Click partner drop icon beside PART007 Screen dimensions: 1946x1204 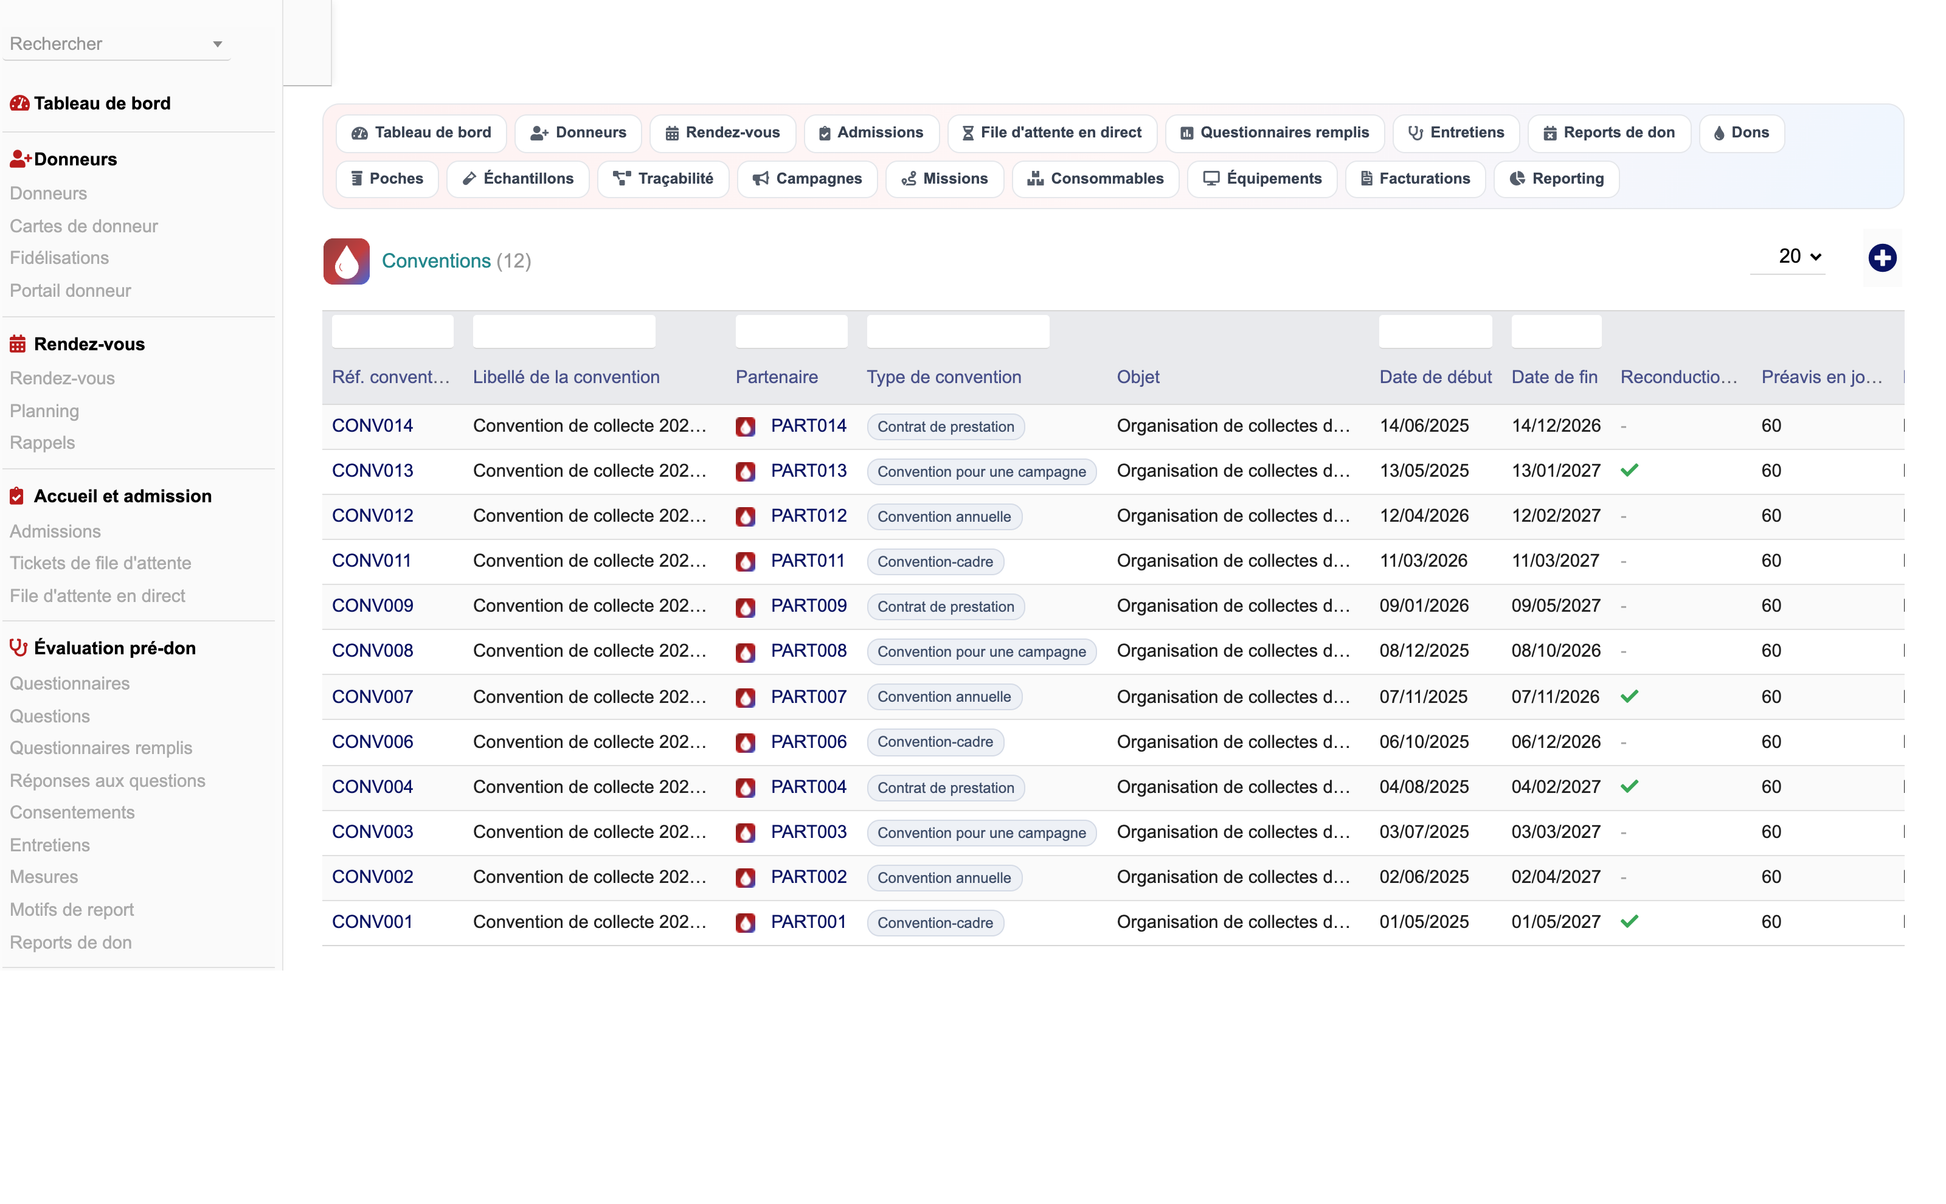point(746,698)
